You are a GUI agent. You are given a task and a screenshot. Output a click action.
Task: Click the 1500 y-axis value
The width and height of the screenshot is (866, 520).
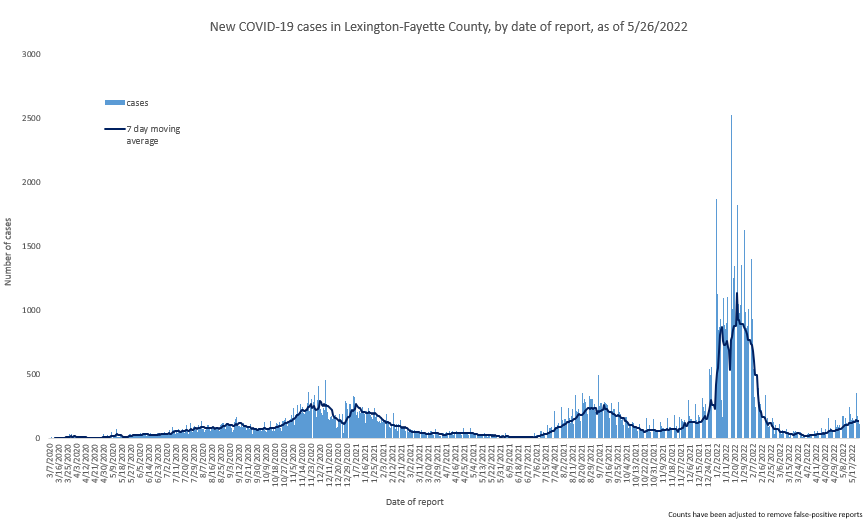pyautogui.click(x=31, y=246)
